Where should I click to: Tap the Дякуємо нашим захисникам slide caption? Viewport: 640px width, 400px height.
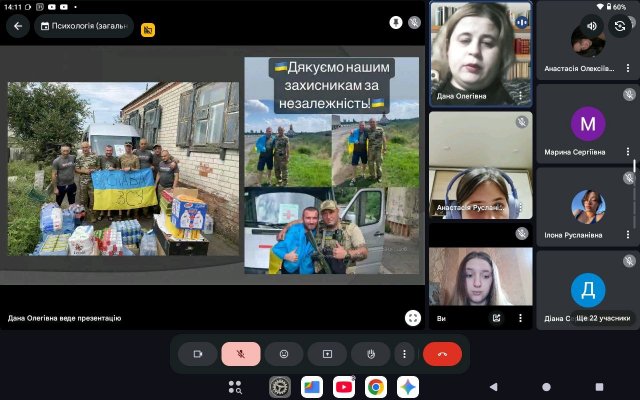coord(332,85)
